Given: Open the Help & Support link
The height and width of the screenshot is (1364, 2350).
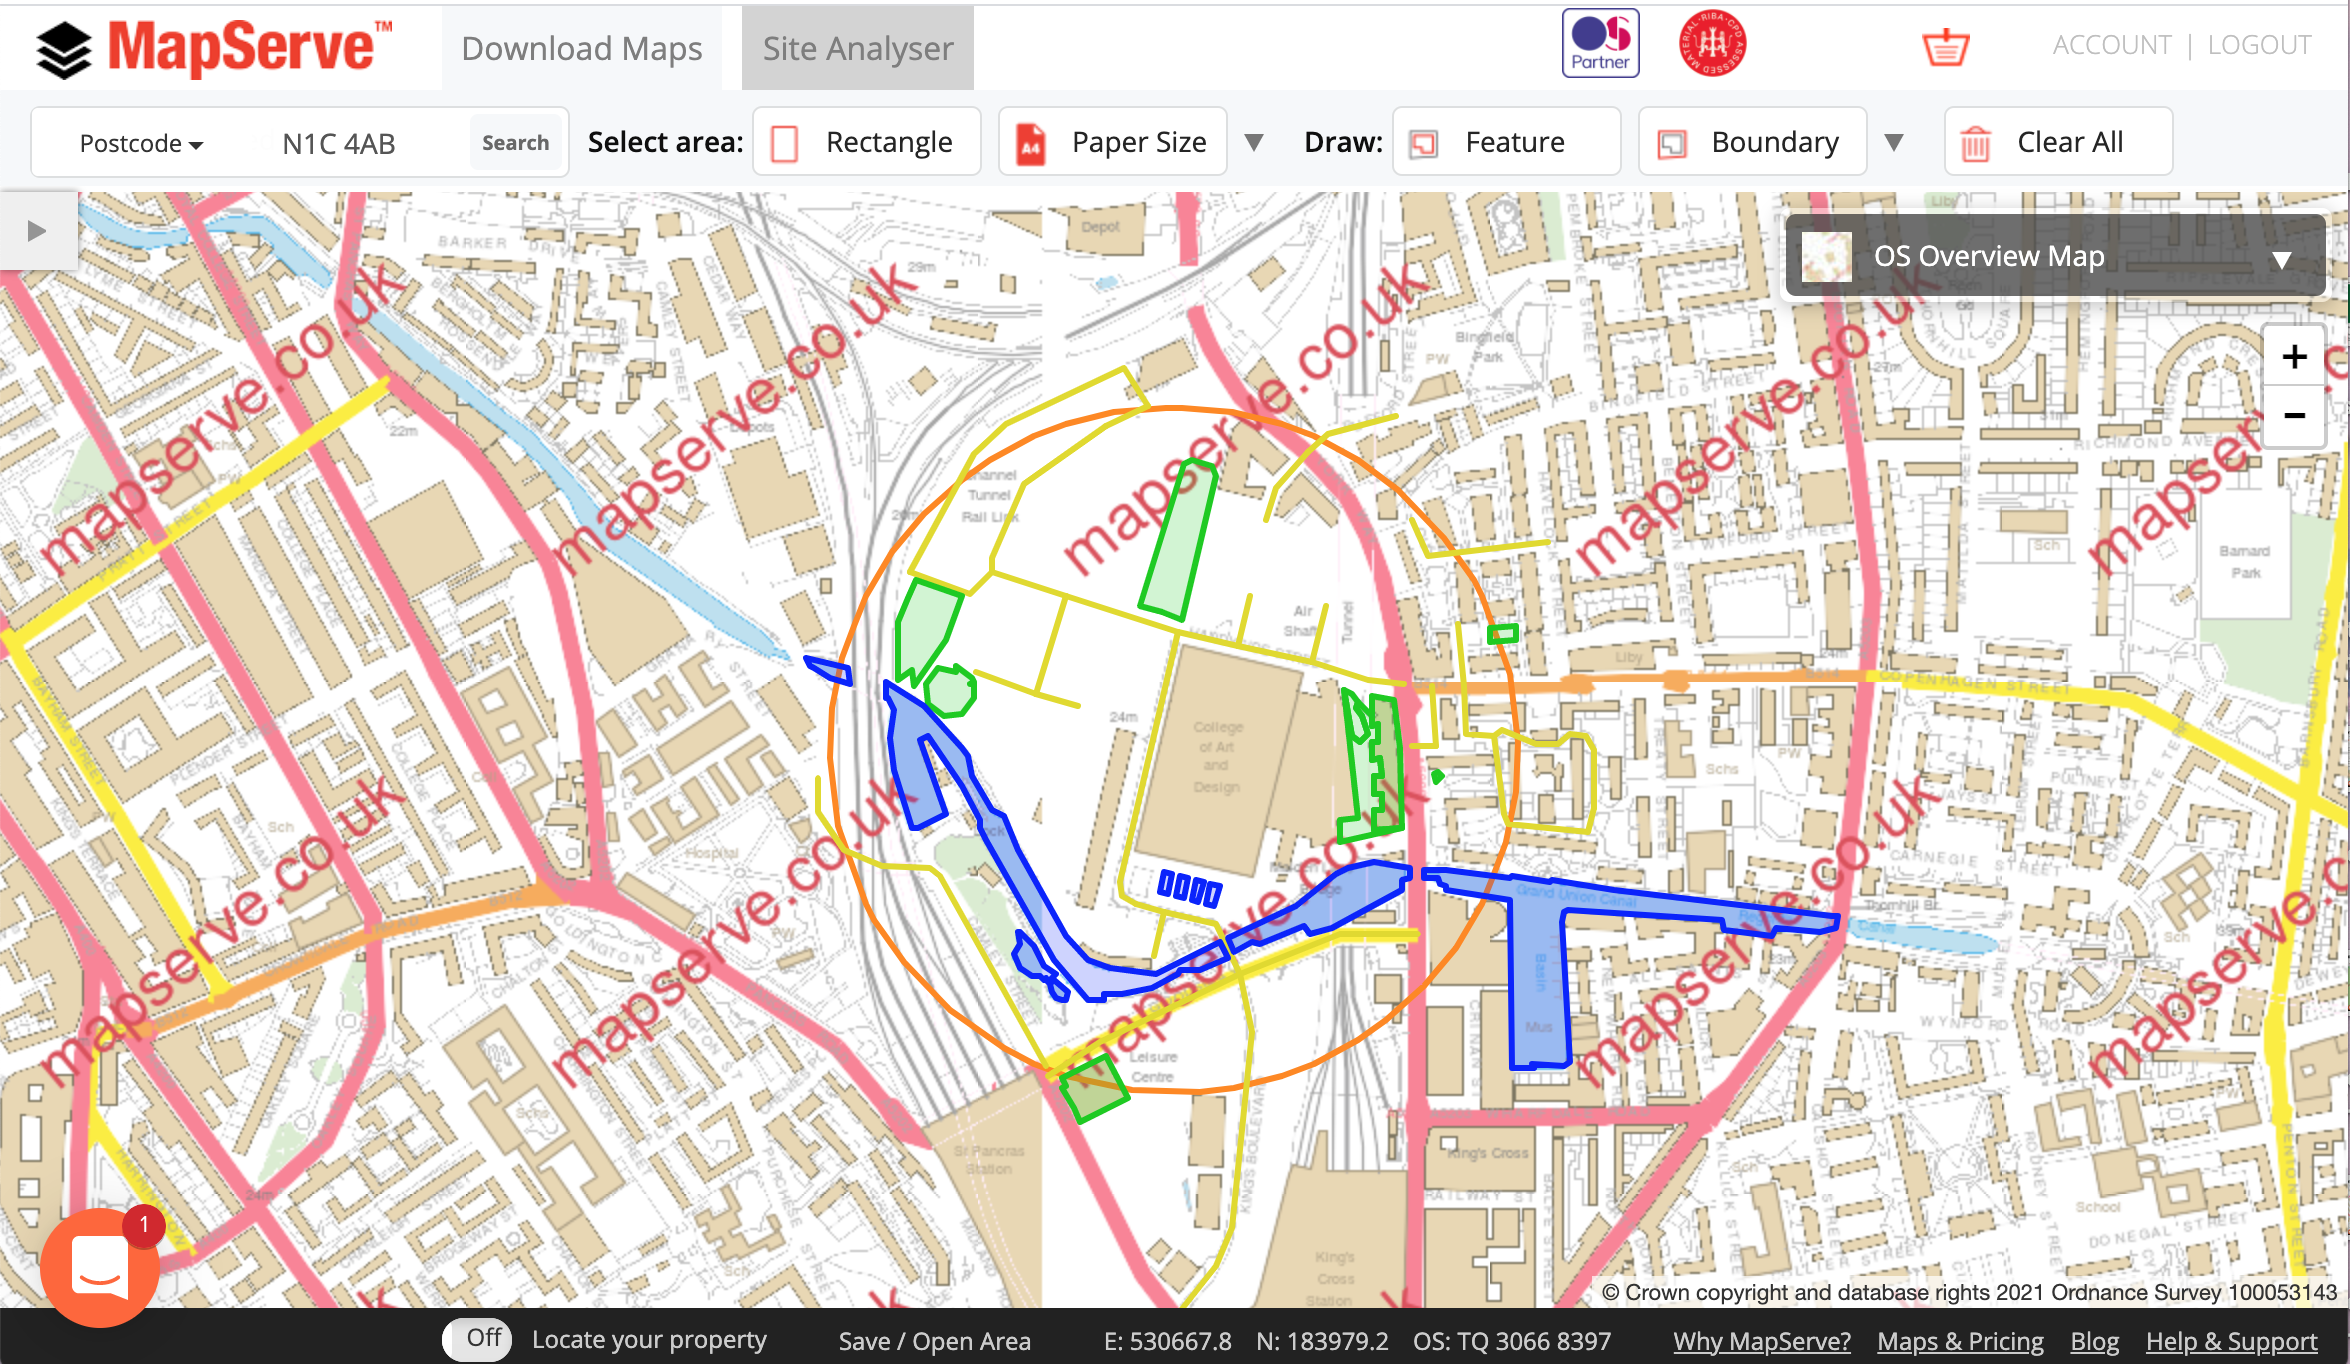Looking at the screenshot, I should coord(2231,1341).
